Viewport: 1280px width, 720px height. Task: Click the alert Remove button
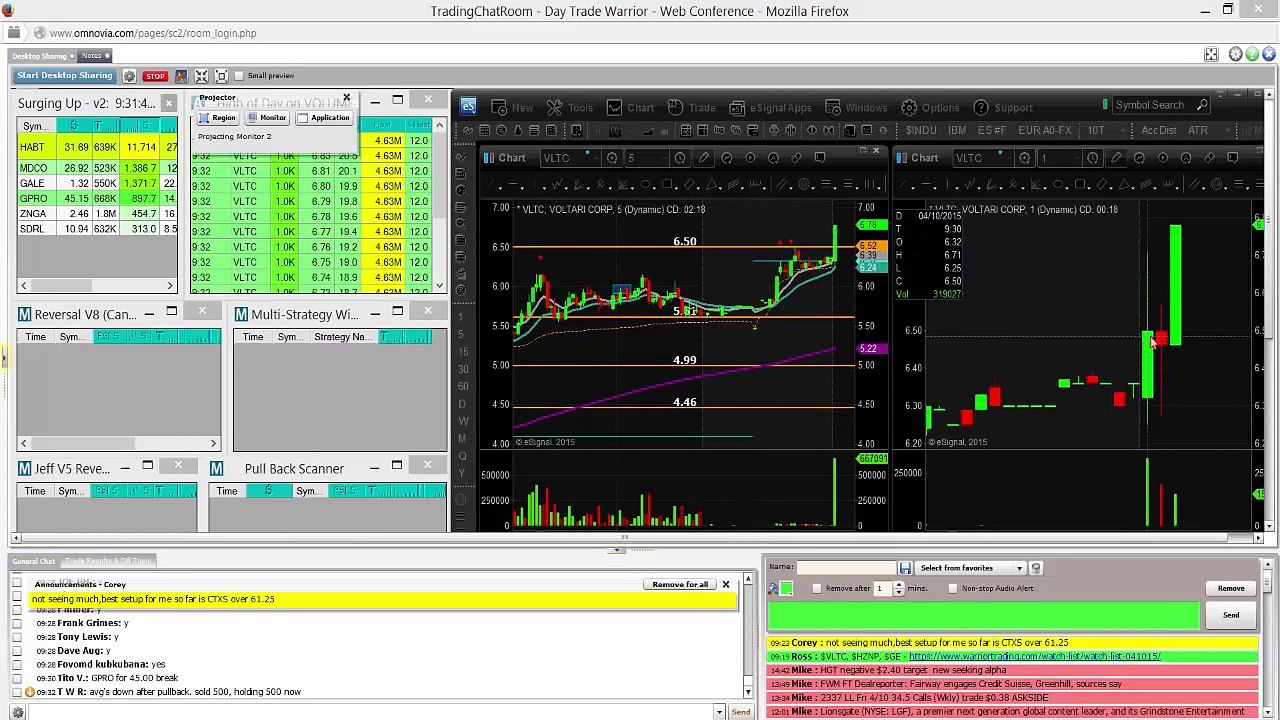(x=1231, y=588)
